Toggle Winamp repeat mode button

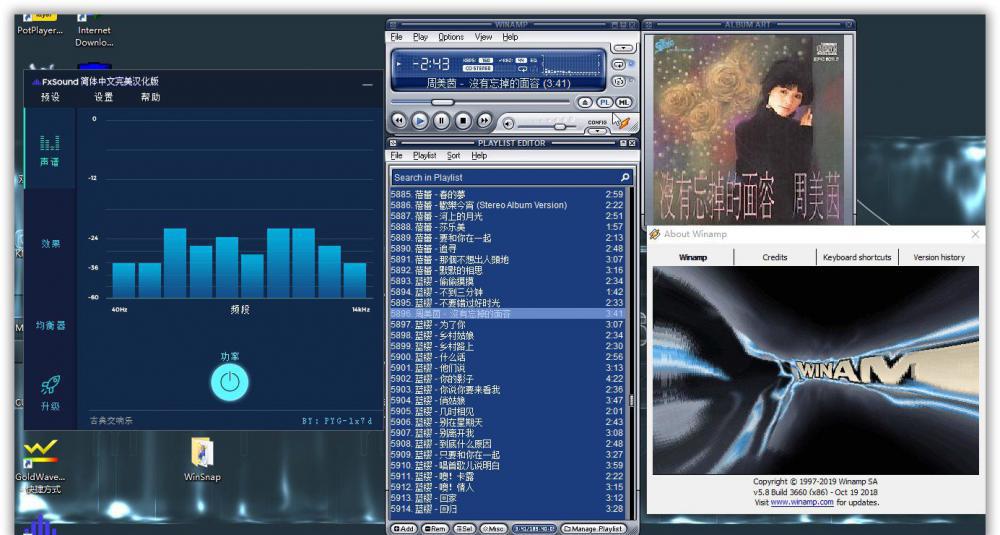tap(619, 64)
